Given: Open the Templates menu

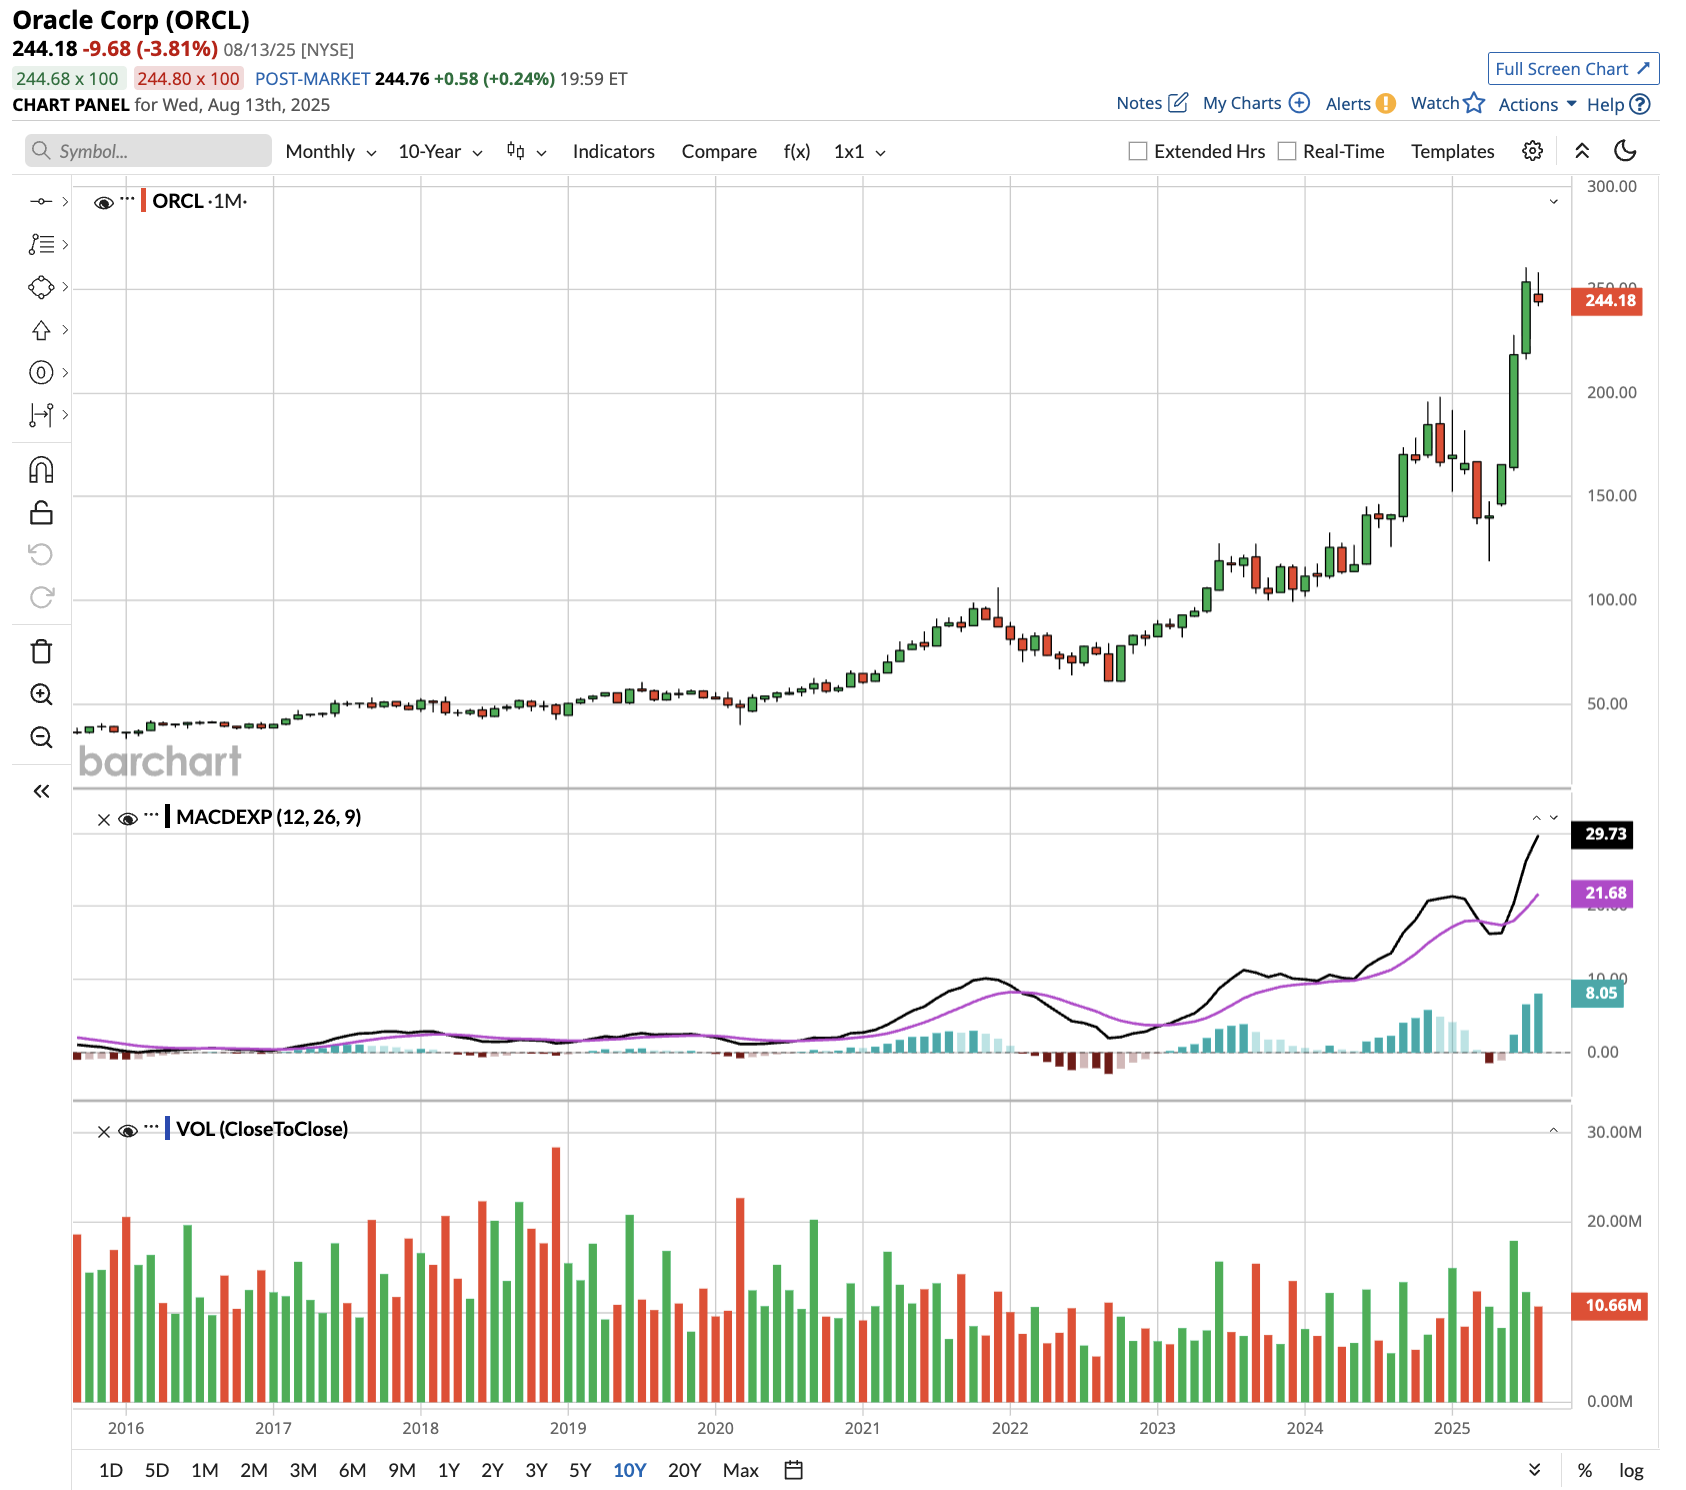Looking at the screenshot, I should pyautogui.click(x=1452, y=151).
